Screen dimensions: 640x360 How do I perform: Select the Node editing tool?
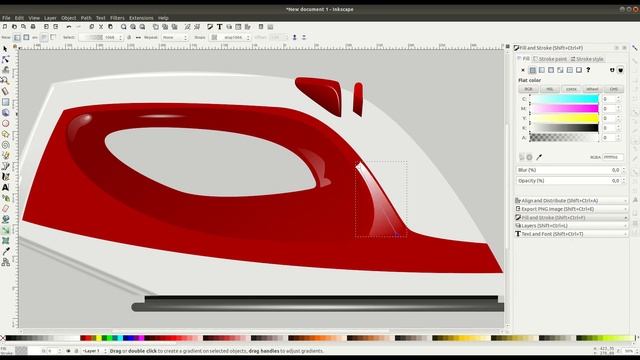[5, 60]
